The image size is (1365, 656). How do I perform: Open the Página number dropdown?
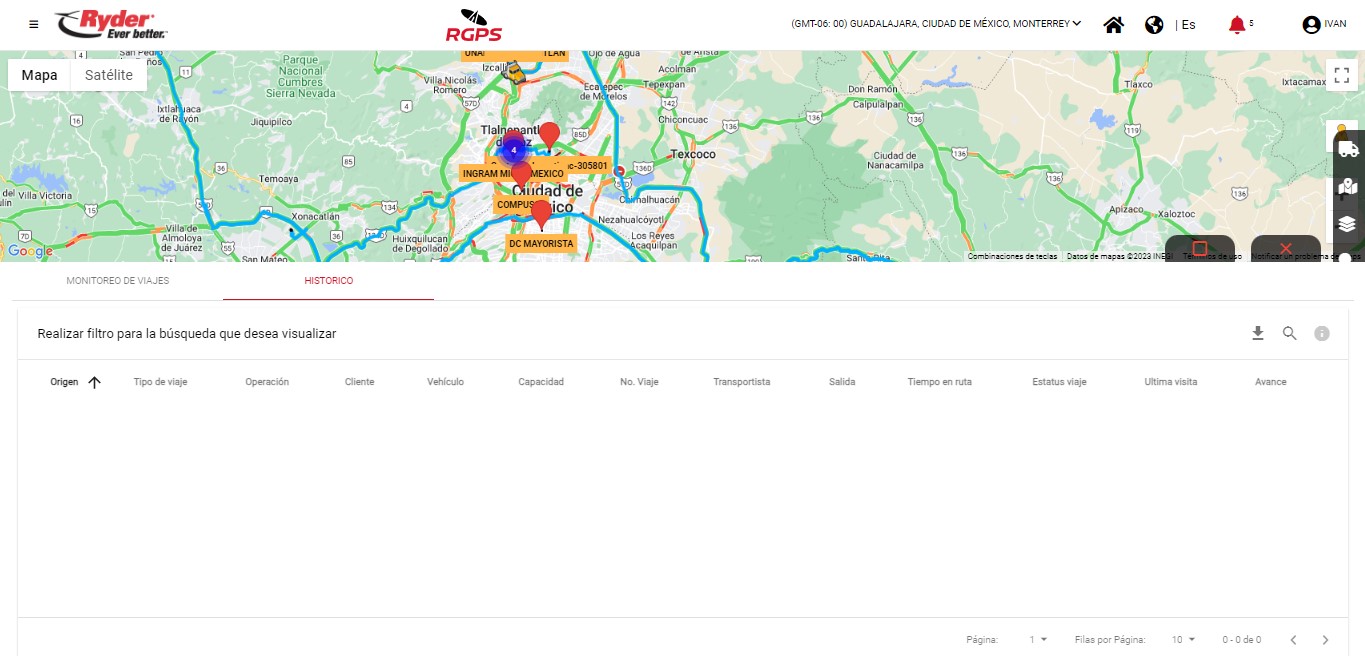pos(1038,639)
